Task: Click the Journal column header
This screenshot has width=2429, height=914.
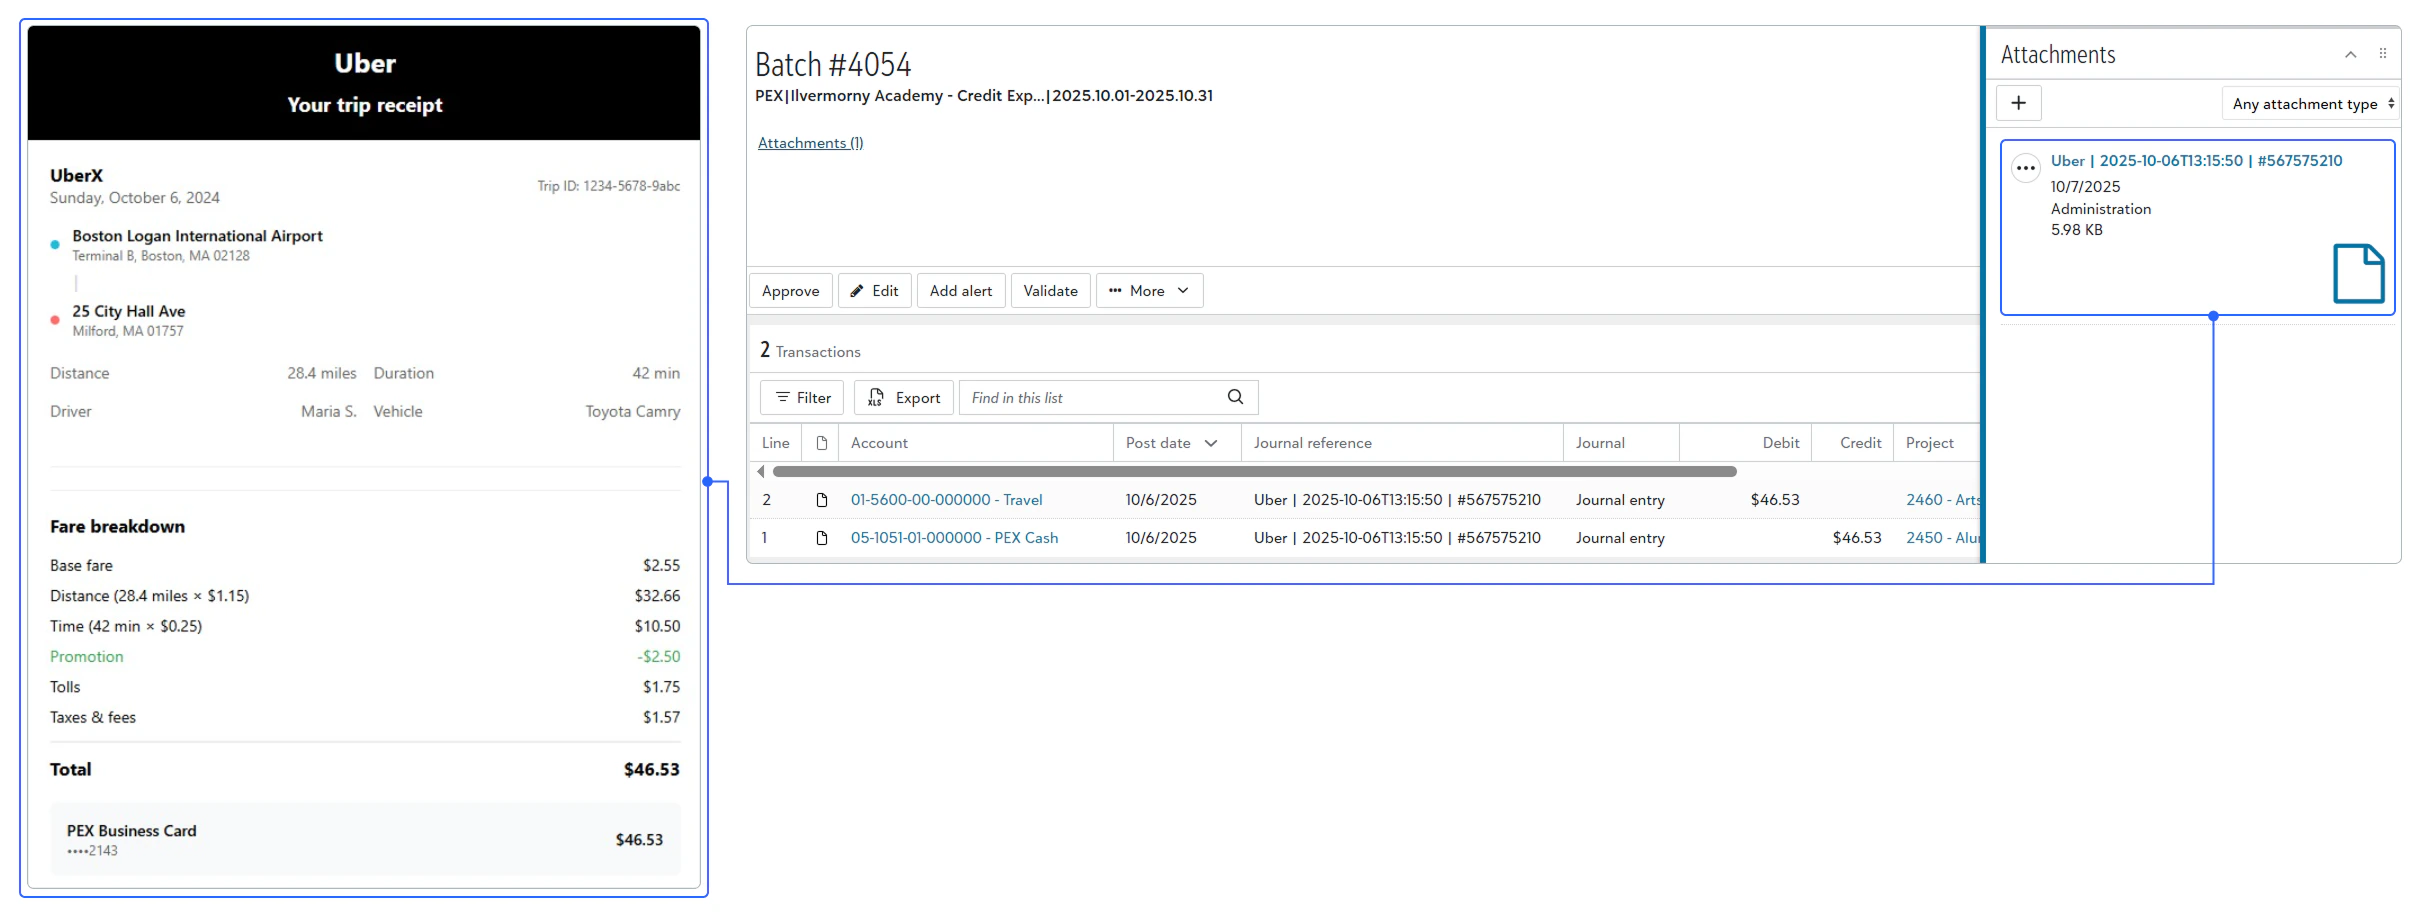Action: click(1621, 443)
